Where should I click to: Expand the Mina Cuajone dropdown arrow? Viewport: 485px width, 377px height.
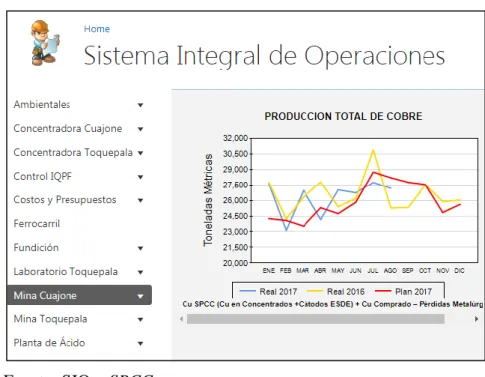coord(140,296)
